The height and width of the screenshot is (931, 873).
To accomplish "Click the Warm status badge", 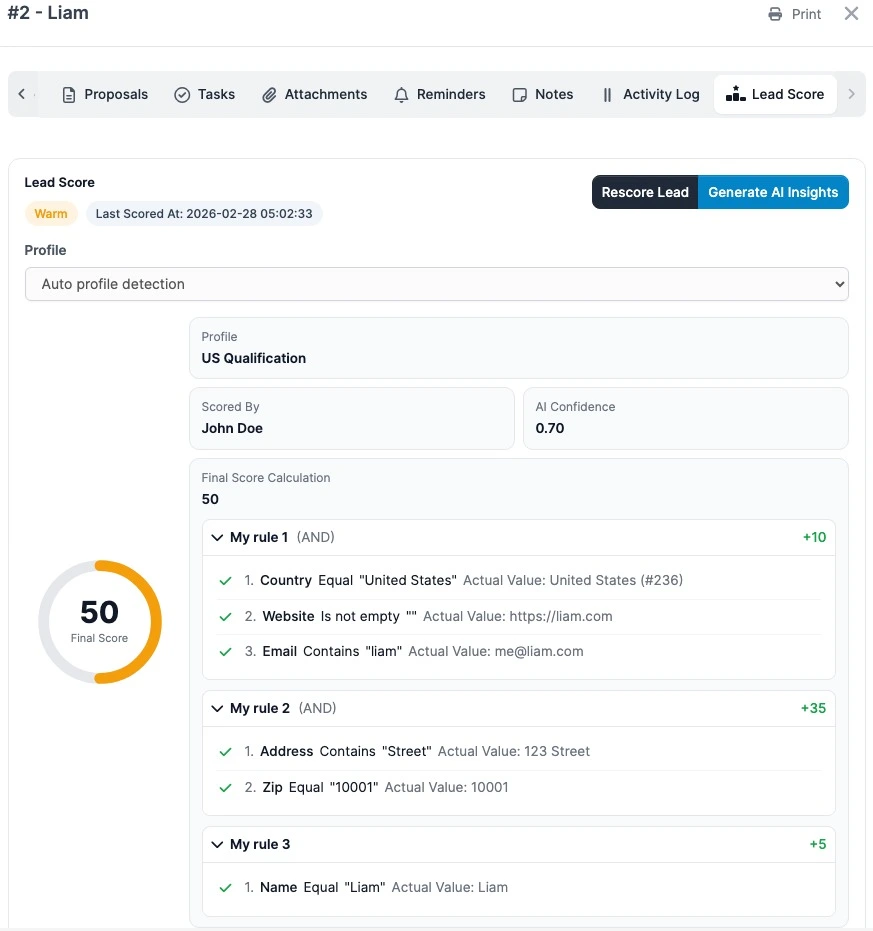I will point(51,213).
